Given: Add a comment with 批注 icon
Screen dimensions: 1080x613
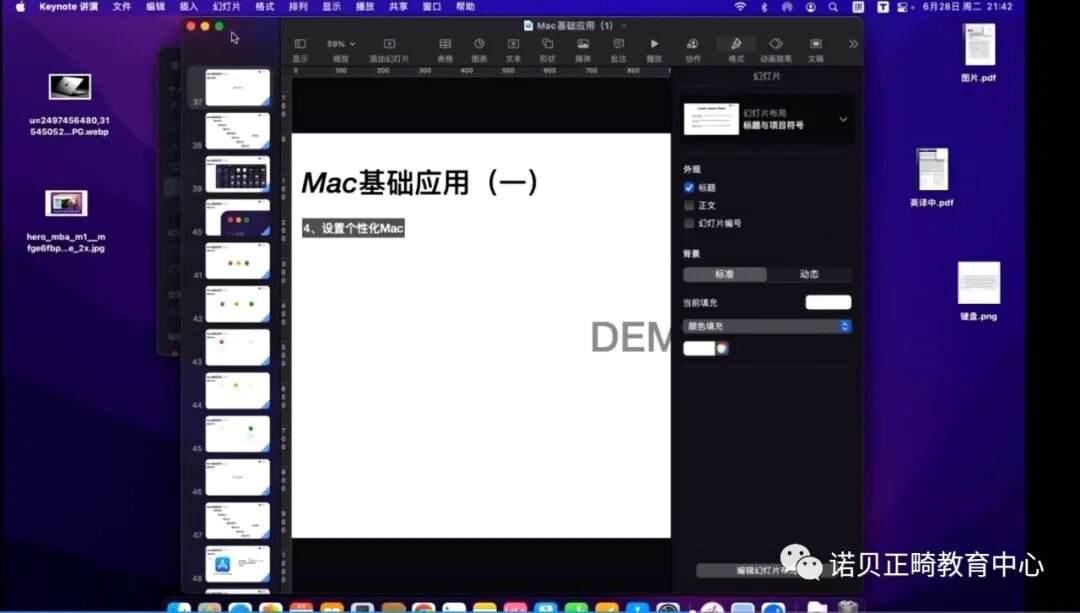Looking at the screenshot, I should tap(618, 44).
